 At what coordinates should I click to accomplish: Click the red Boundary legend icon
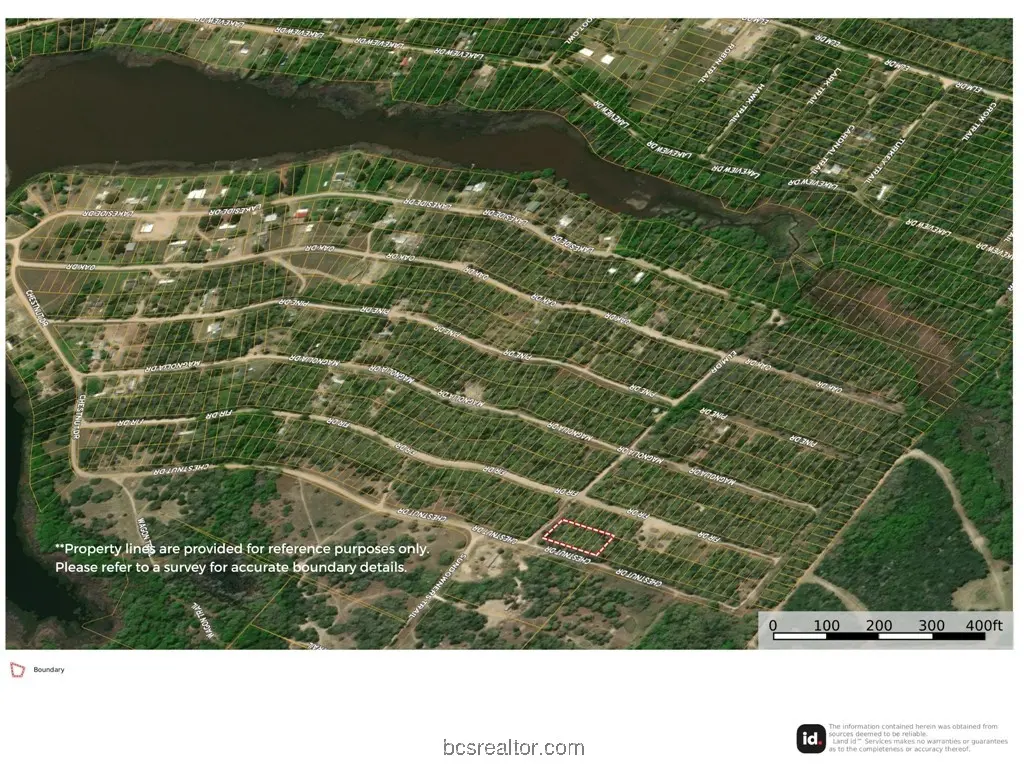point(17,669)
